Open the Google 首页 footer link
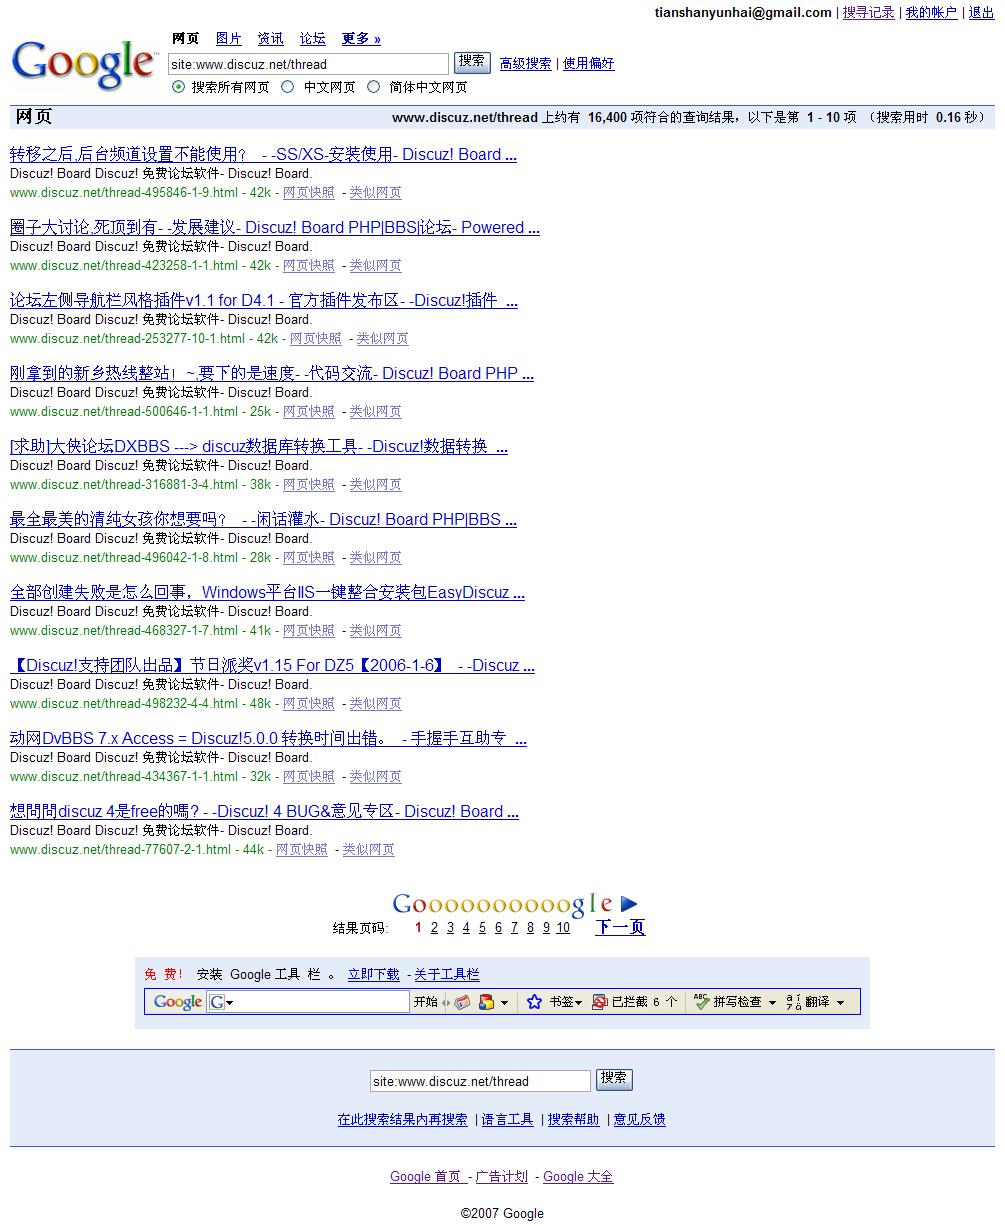Screen dimensions: 1005x1226 click(x=427, y=1177)
